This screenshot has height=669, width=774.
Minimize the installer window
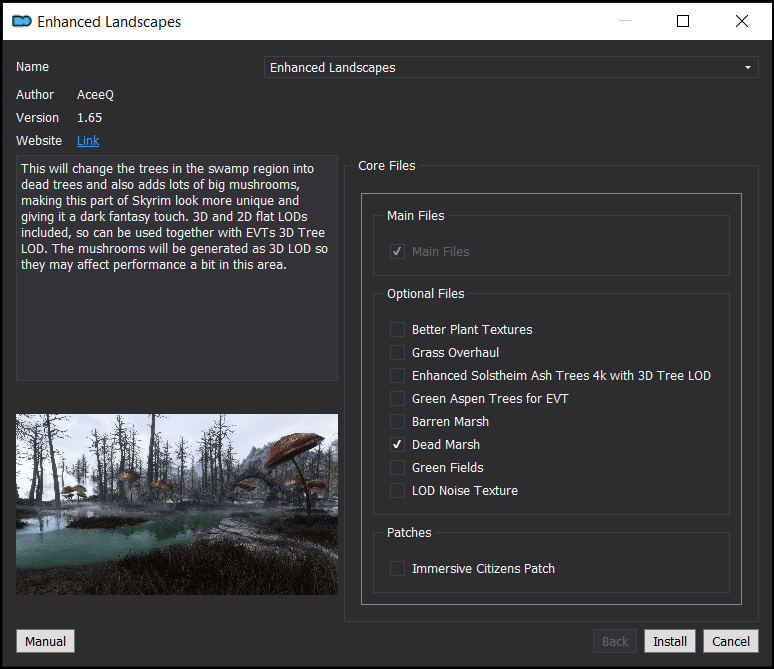click(x=625, y=21)
